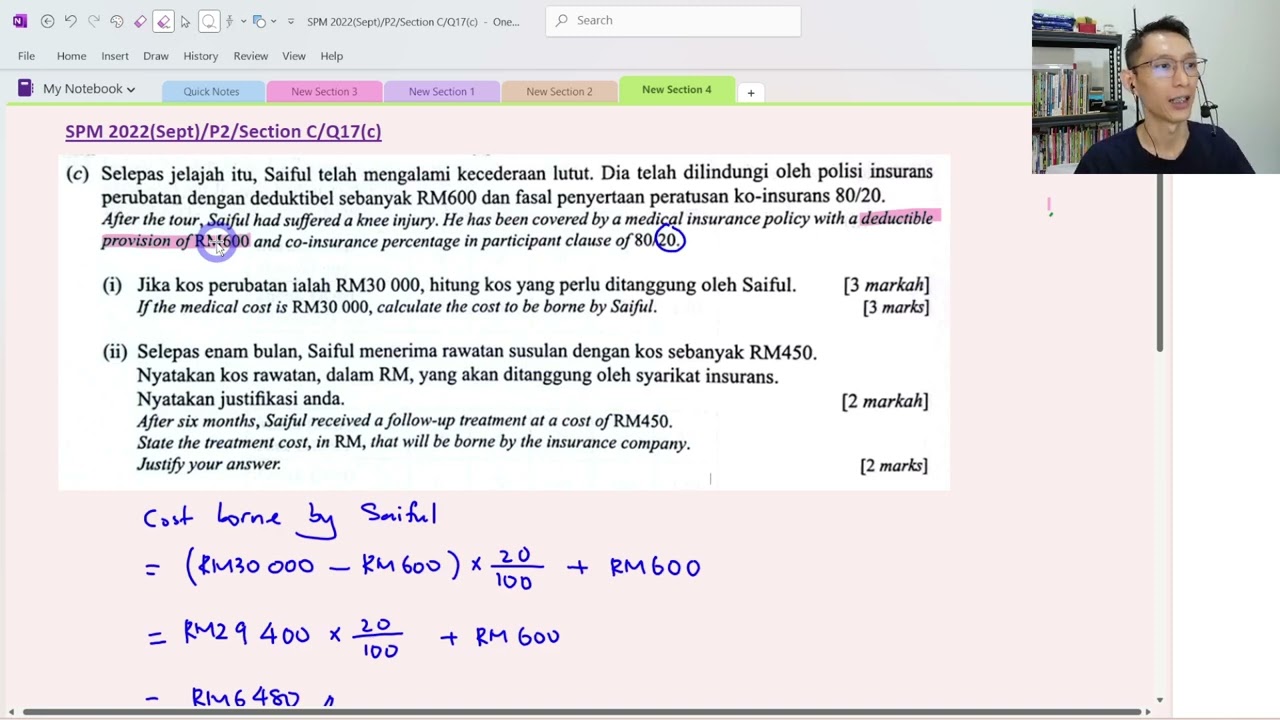Open the History ribbon tab
Viewport: 1280px width, 720px height.
click(x=201, y=56)
